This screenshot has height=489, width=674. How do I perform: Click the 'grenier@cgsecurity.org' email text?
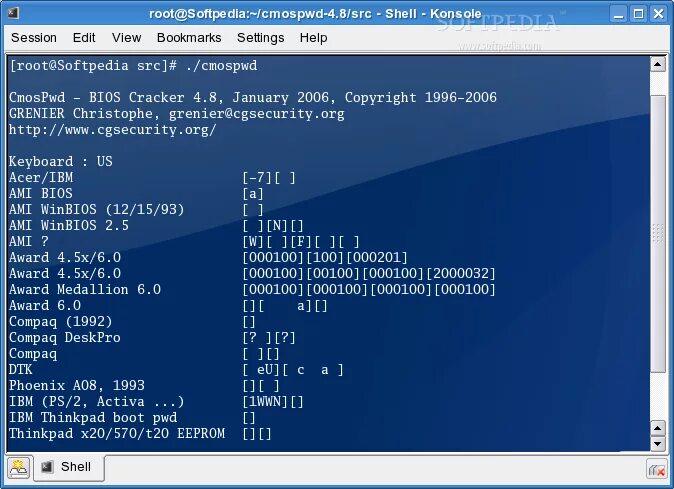[x=257, y=113]
